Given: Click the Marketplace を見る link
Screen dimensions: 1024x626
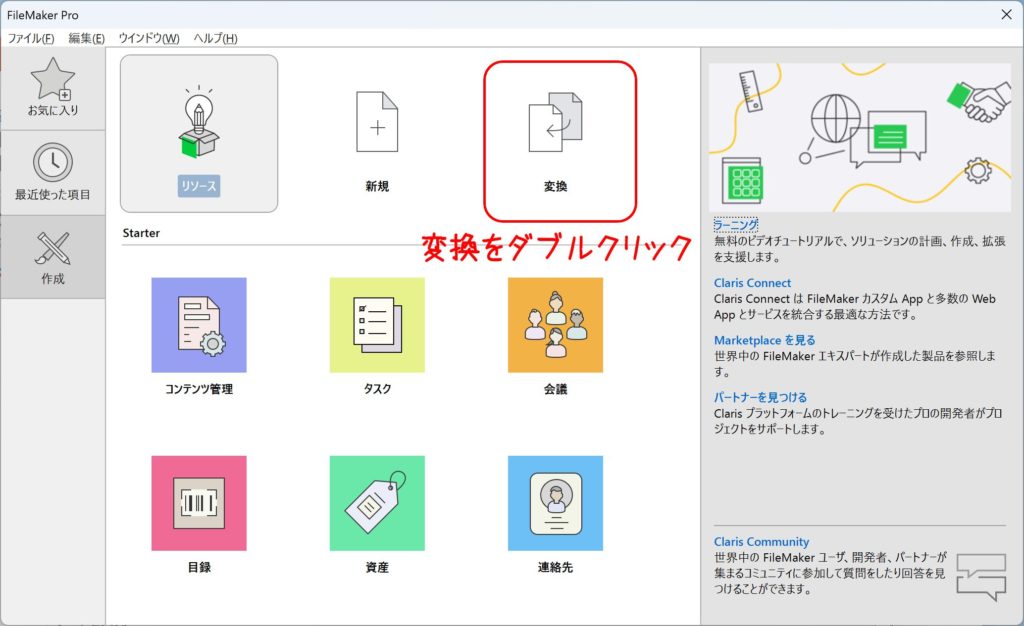Looking at the screenshot, I should coord(764,340).
